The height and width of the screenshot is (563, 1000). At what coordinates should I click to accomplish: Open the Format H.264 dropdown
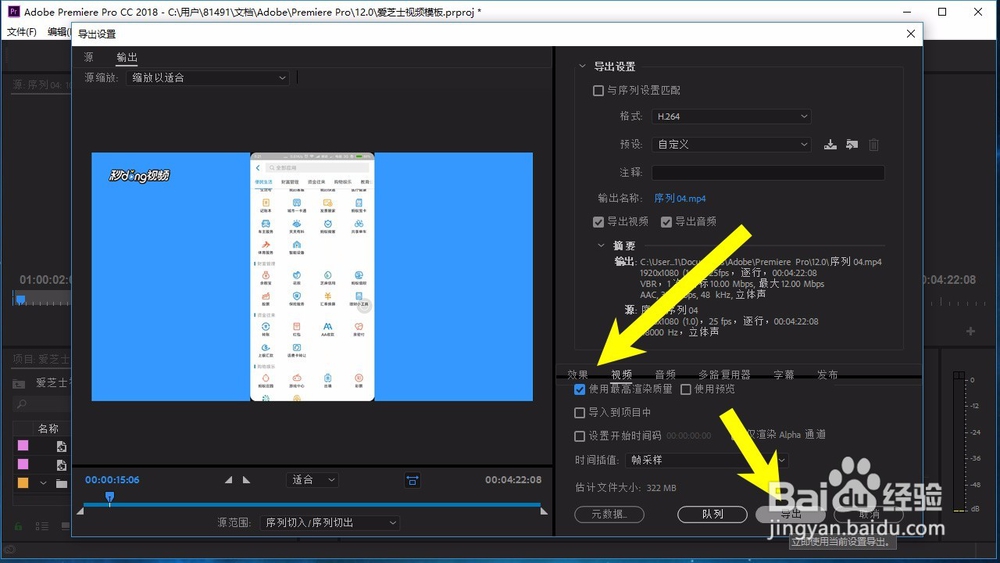731,116
